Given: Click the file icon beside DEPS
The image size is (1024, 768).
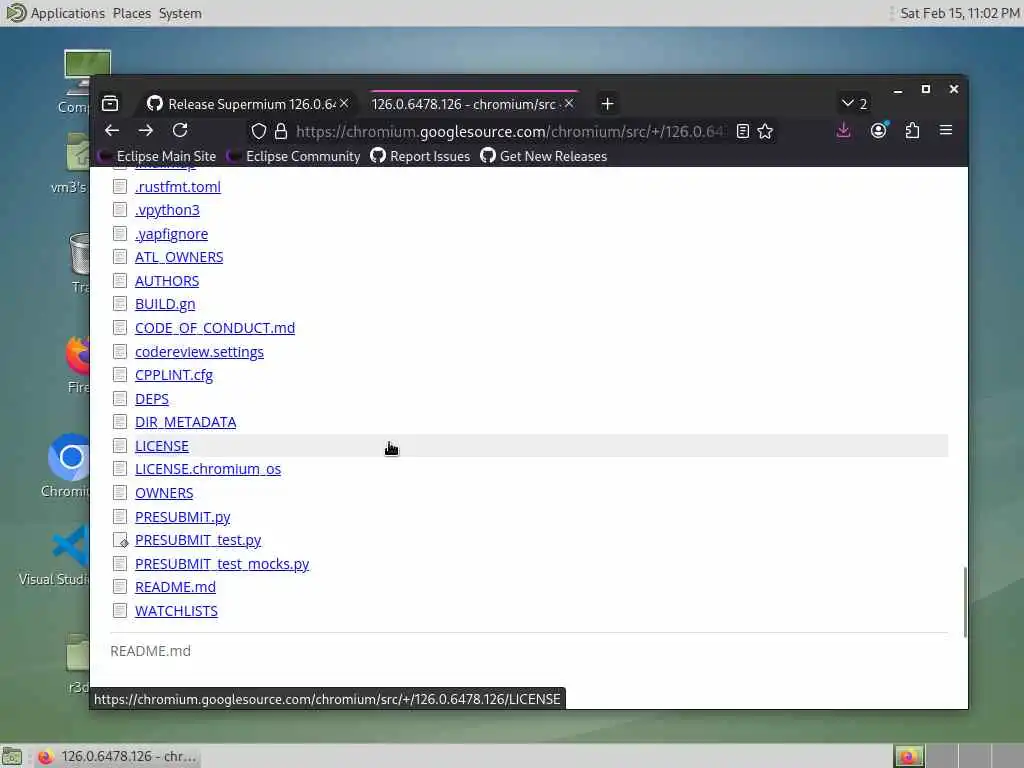Looking at the screenshot, I should (120, 398).
